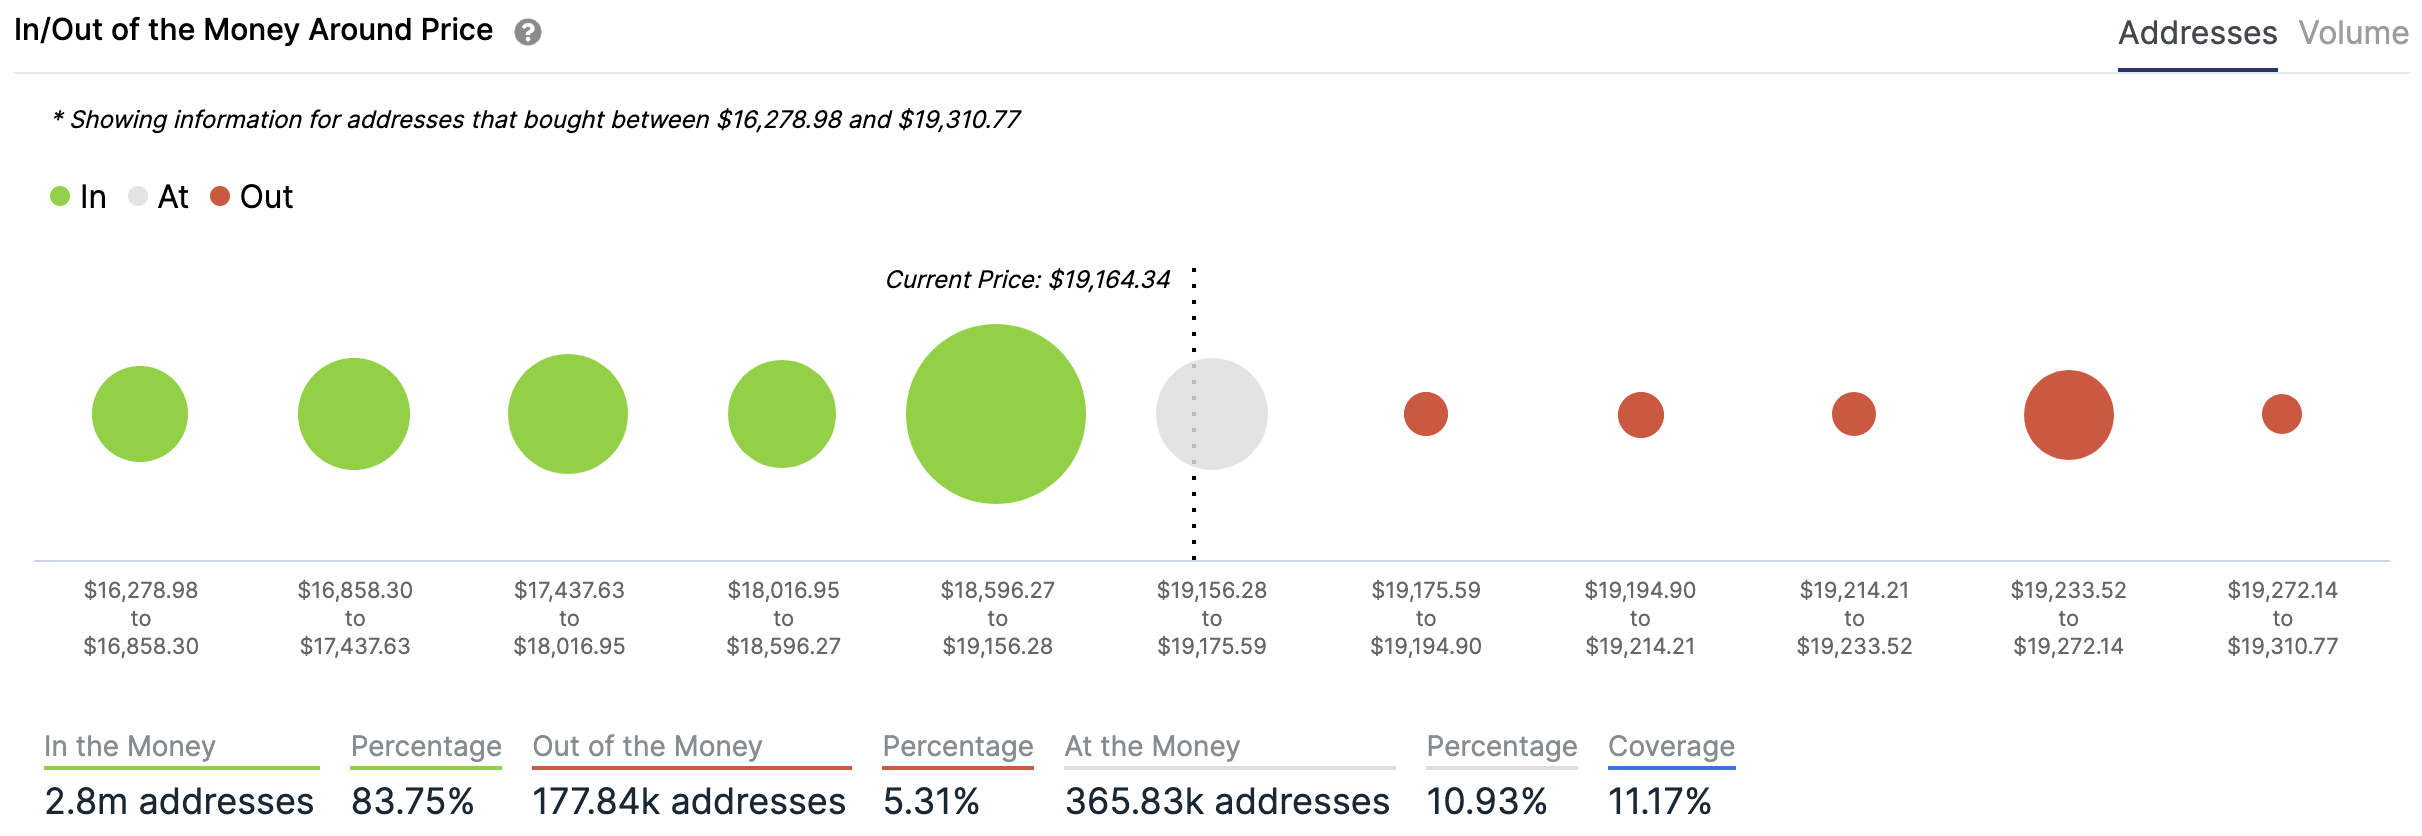
Task: Click the gray At the Money bubble
Action: 1212,414
